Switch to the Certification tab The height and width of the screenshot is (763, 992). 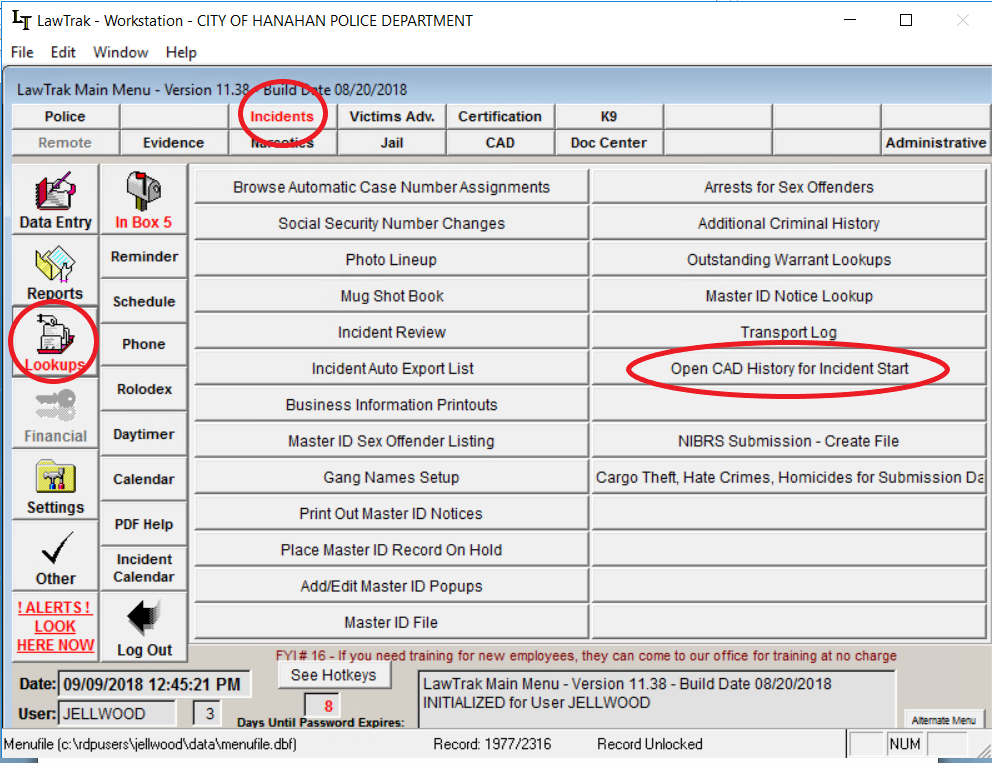pos(500,116)
